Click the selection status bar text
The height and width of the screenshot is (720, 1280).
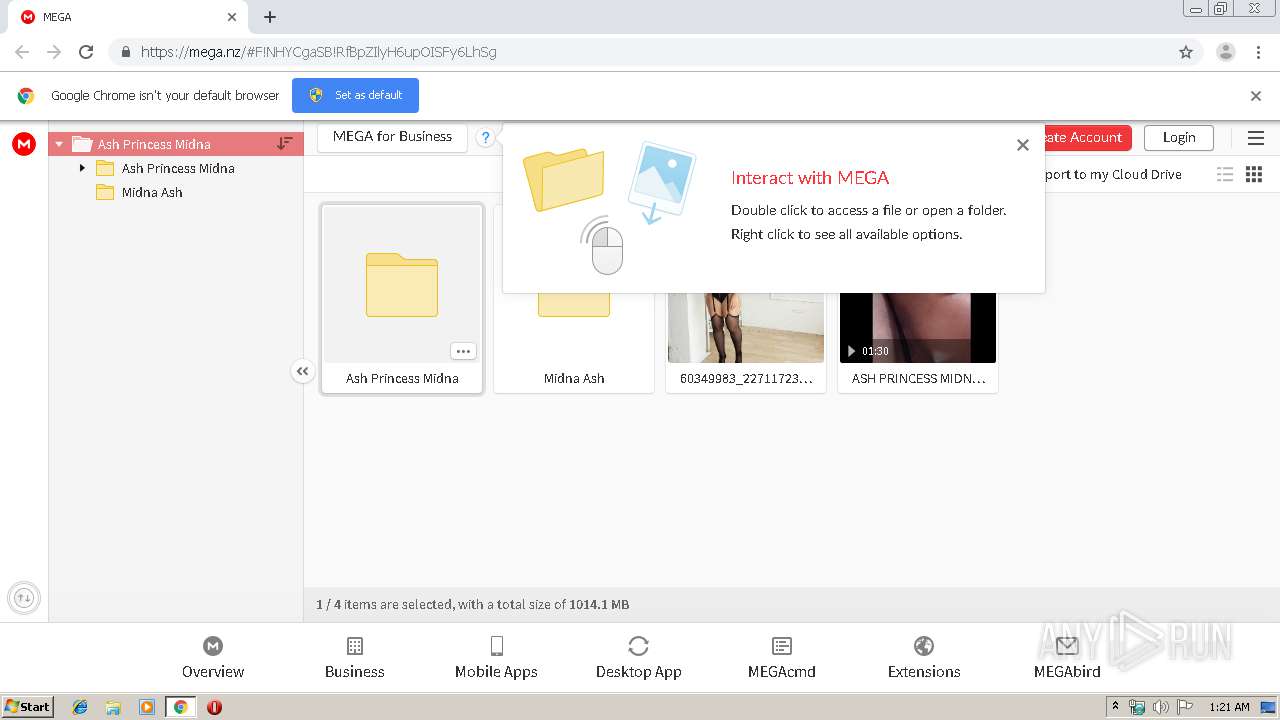473,605
